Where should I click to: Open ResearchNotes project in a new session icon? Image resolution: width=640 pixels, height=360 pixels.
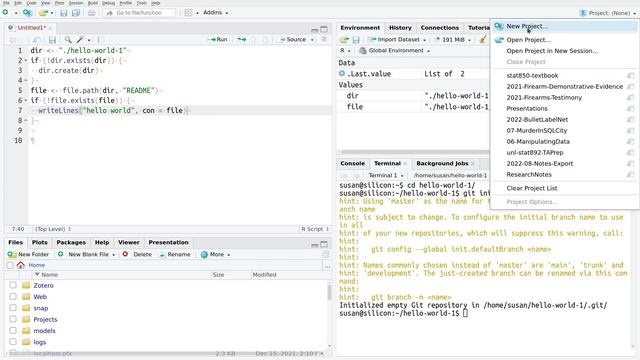point(631,175)
